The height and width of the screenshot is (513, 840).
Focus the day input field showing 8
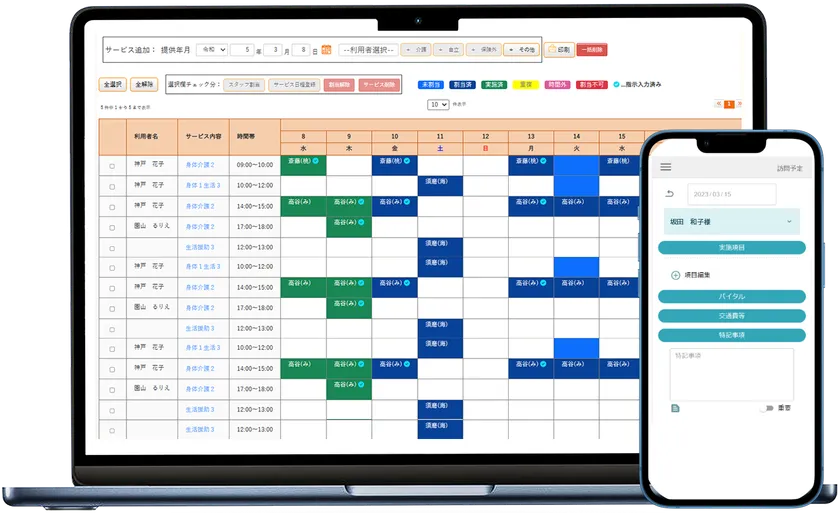pyautogui.click(x=302, y=50)
